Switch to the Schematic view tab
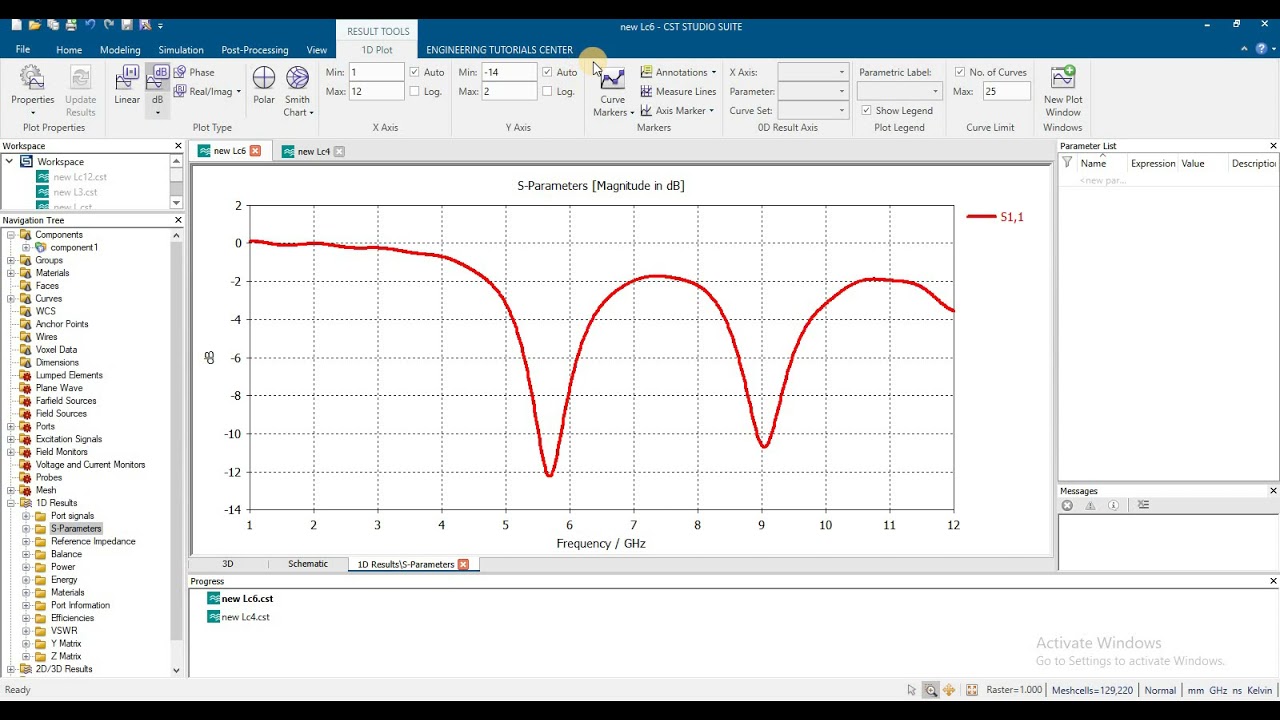The height and width of the screenshot is (720, 1280). tap(308, 564)
